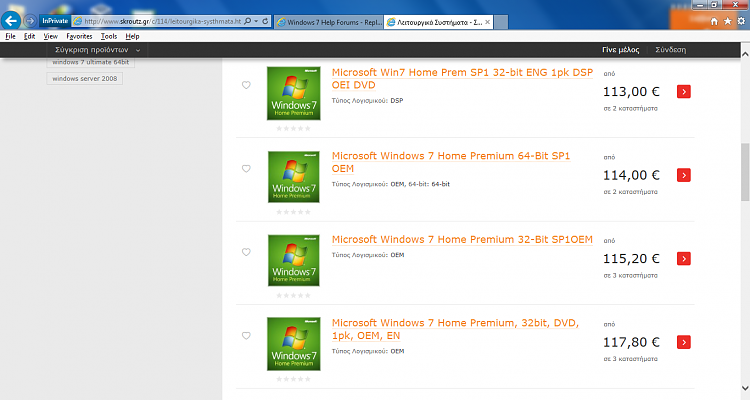This screenshot has width=750, height=400.
Task: Favorite the Home Premium 32-Bit SP1OEM heart
Action: click(x=246, y=252)
